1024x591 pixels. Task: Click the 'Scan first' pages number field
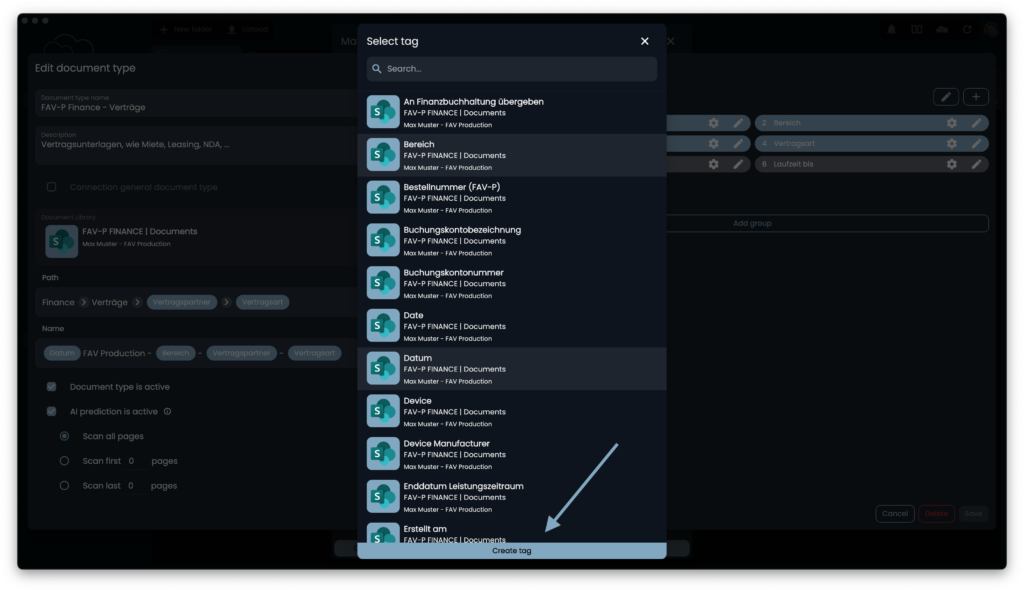(x=135, y=461)
